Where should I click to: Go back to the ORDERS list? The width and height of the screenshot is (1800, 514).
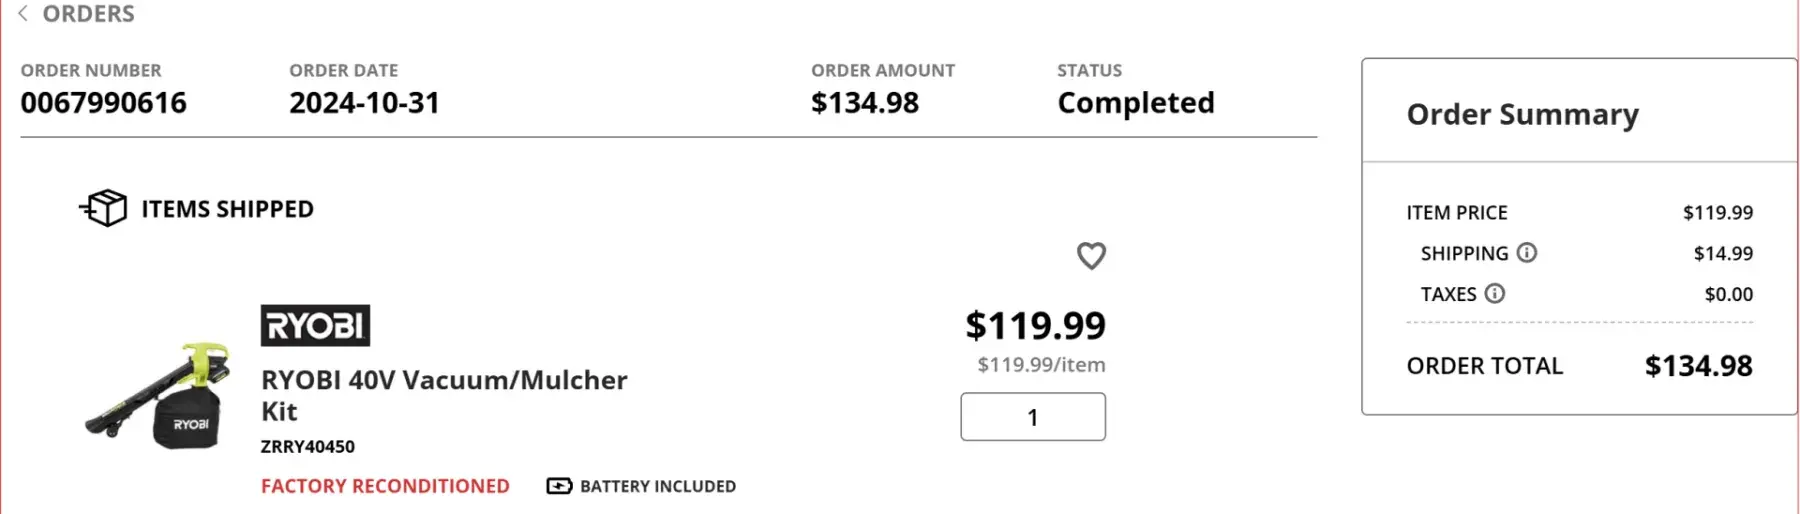[x=88, y=14]
